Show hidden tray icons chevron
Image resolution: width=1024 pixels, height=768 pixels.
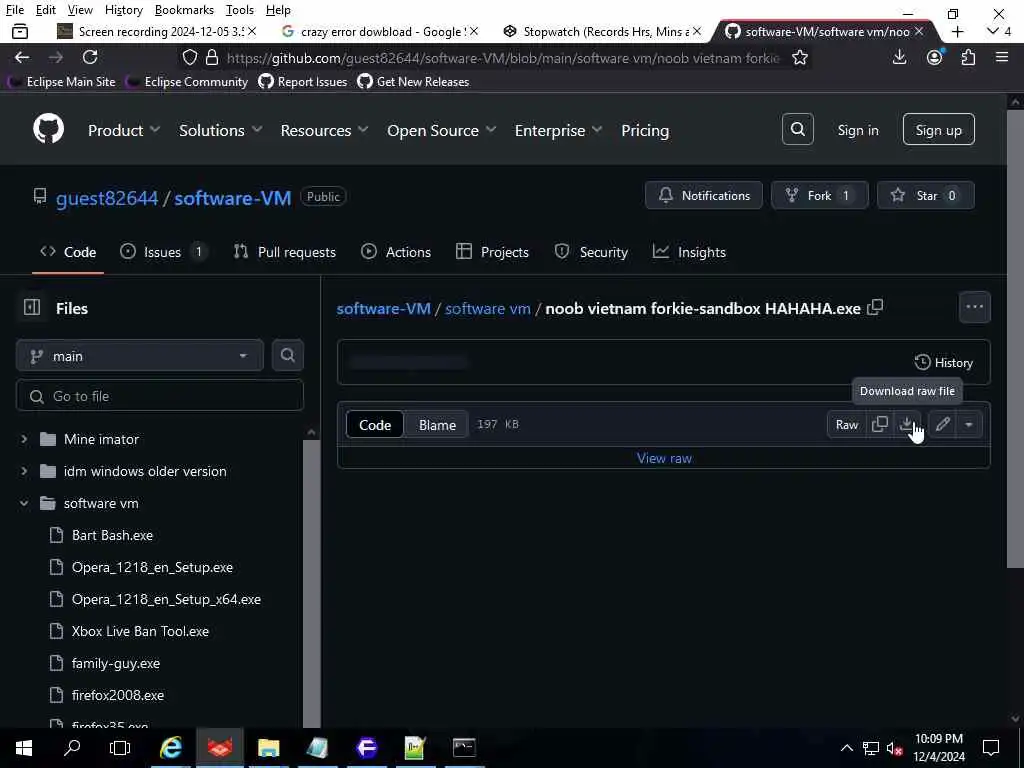click(x=846, y=748)
